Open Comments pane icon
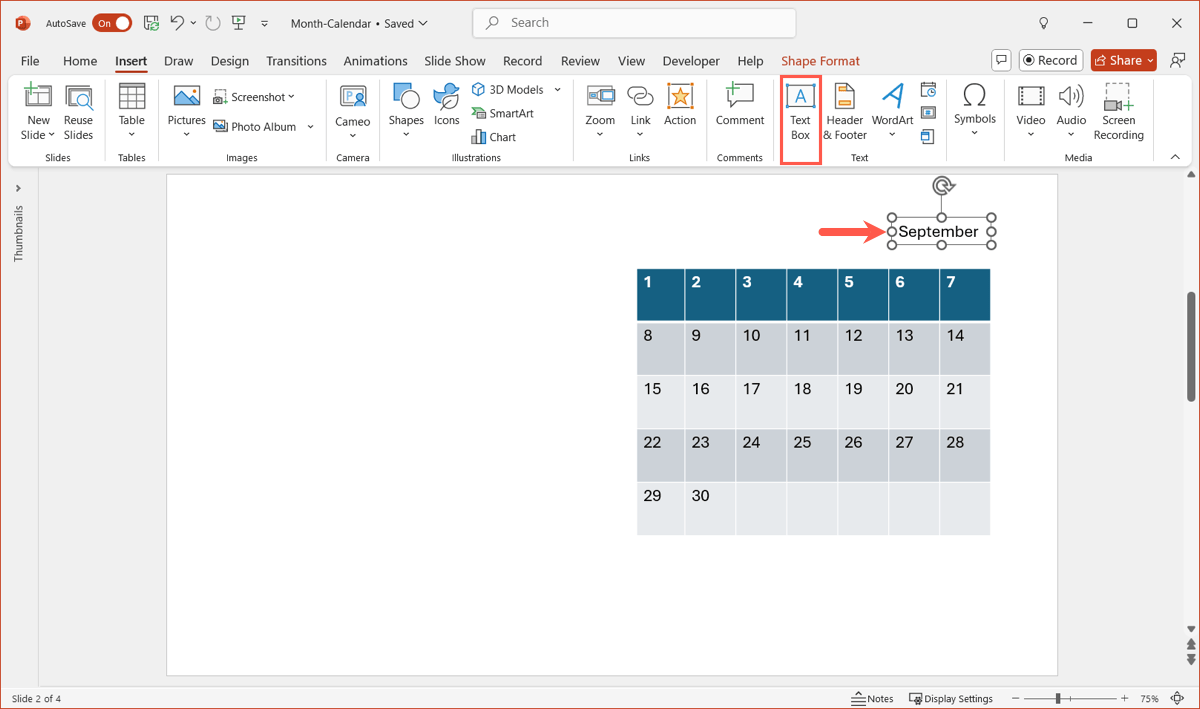The height and width of the screenshot is (709, 1200). pyautogui.click(x=1001, y=60)
